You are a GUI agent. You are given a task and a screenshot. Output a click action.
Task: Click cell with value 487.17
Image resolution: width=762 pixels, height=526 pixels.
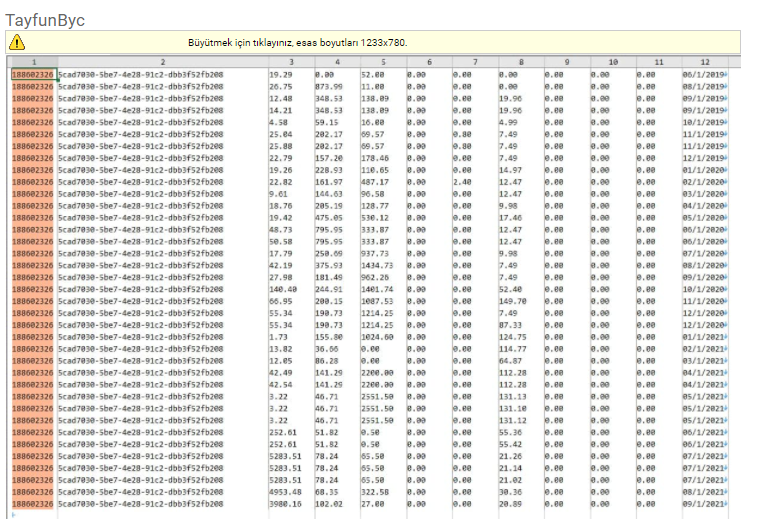click(x=375, y=182)
